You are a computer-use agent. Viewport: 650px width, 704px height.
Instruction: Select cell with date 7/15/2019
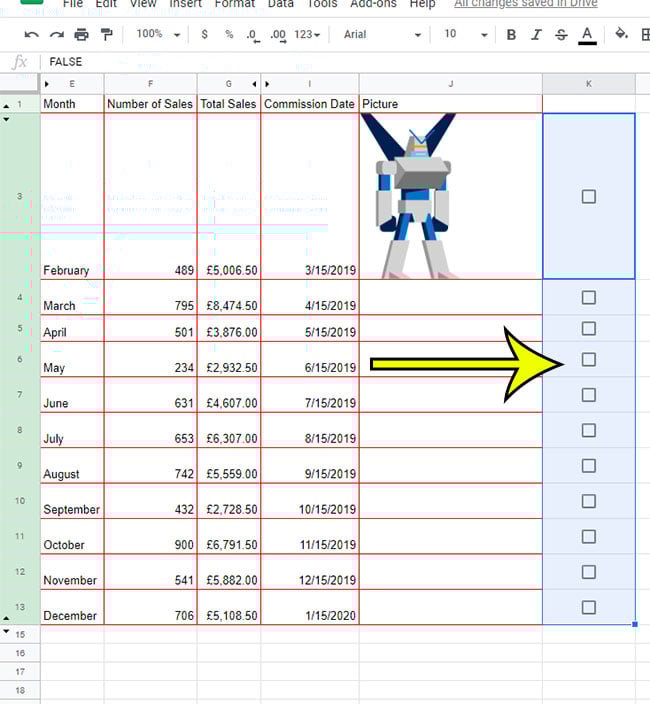point(310,395)
